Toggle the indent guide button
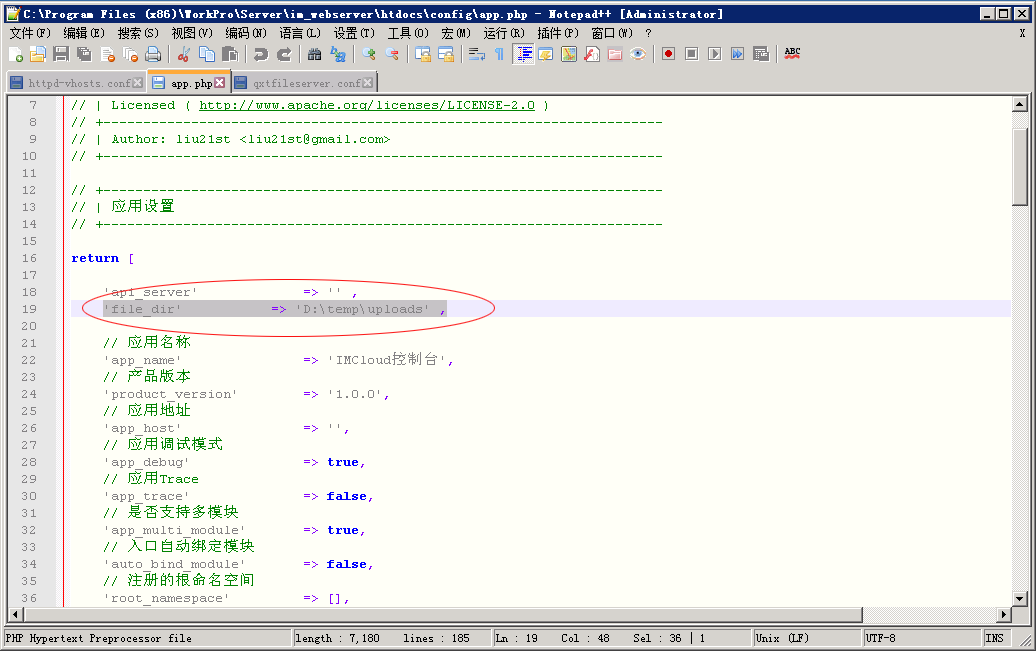1036x651 pixels. click(523, 54)
